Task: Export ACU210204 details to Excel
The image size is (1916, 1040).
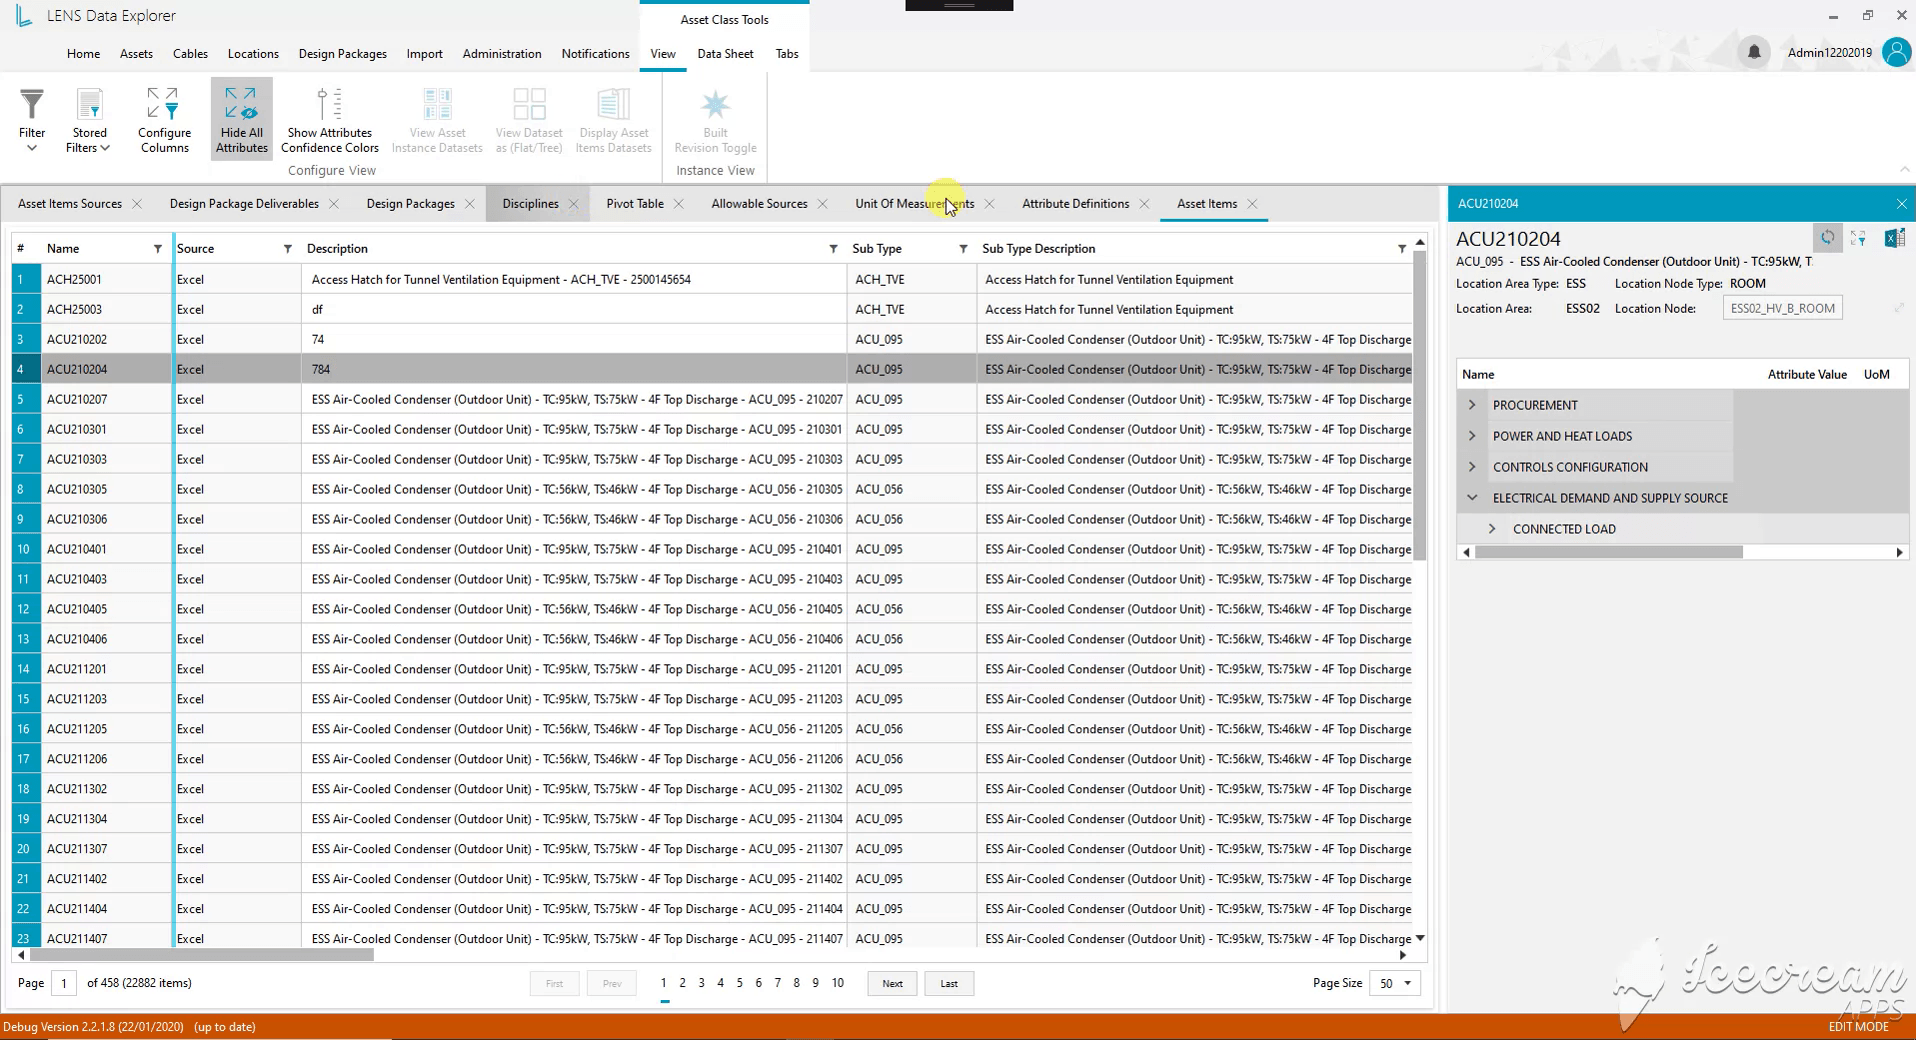Action: 1894,238
